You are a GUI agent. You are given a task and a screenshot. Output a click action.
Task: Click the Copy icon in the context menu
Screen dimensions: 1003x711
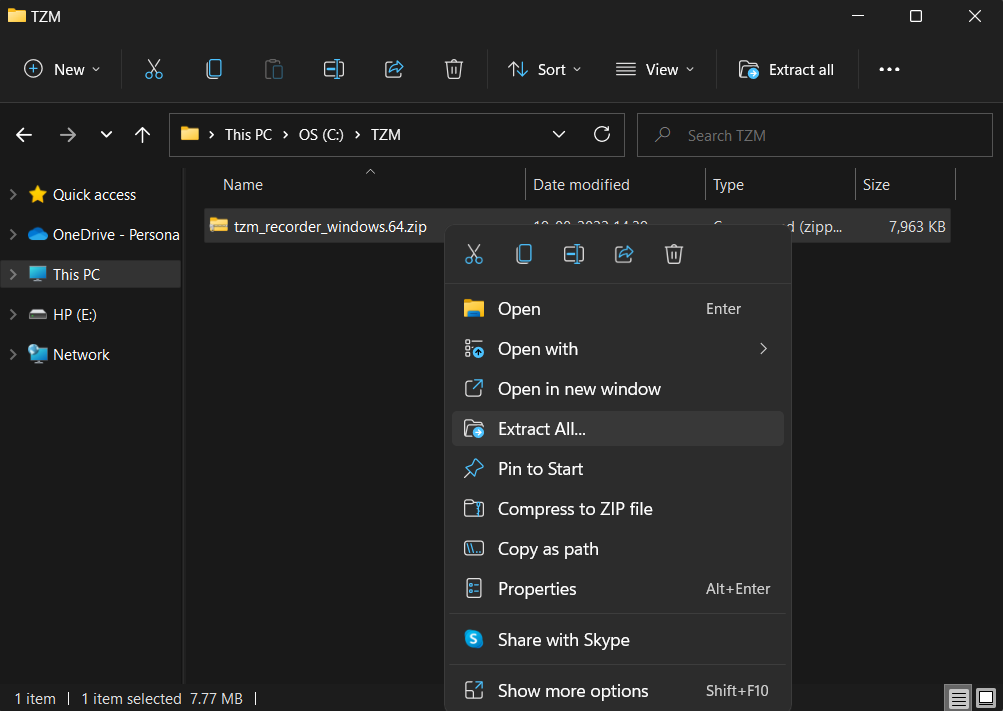[x=524, y=254]
